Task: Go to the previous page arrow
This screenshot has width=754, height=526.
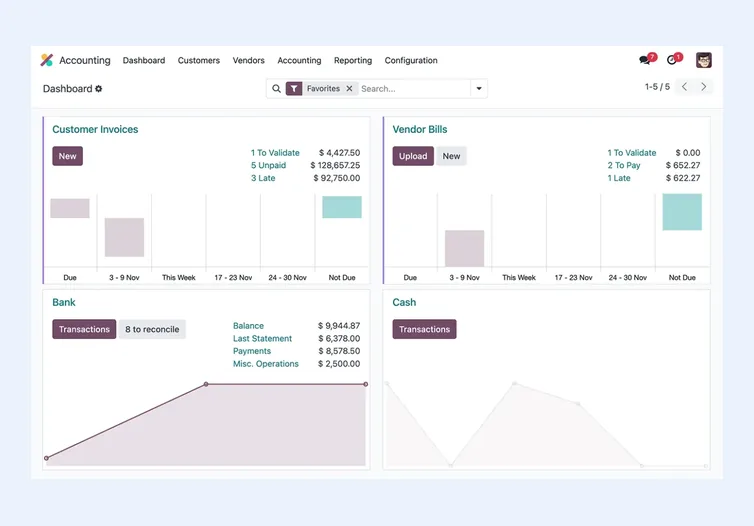Action: 684,87
